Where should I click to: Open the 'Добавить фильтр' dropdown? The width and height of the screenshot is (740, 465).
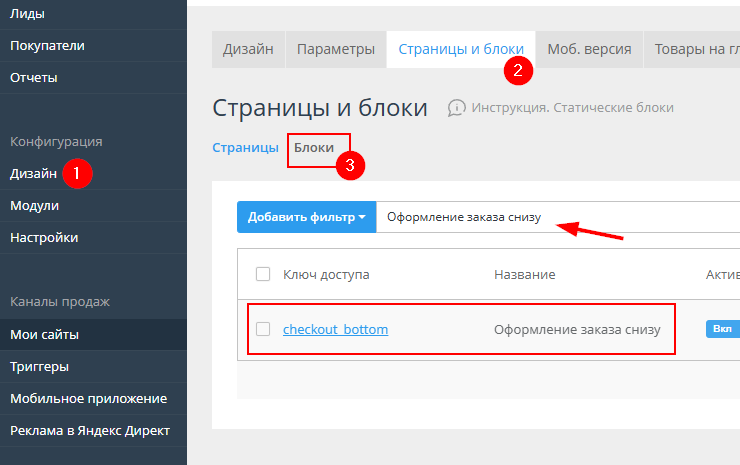pos(306,217)
